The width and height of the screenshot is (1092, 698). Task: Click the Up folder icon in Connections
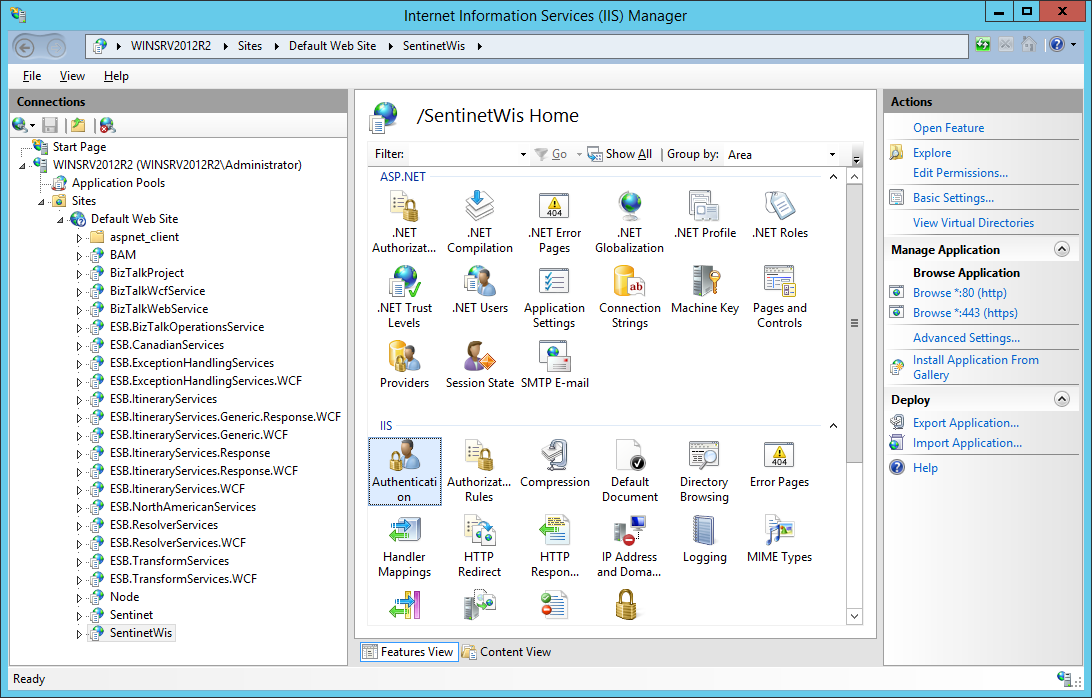click(77, 125)
